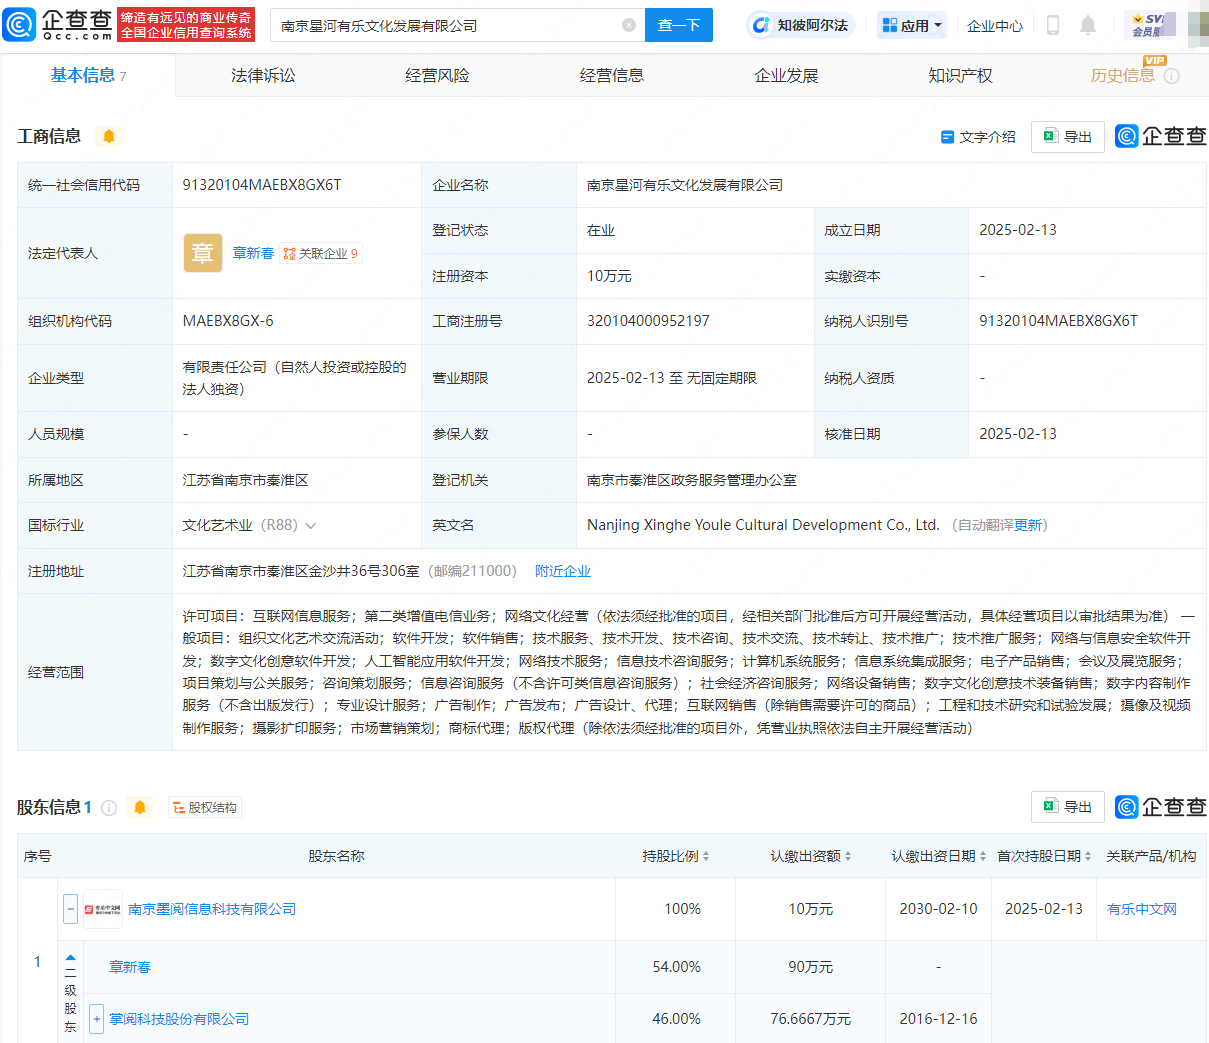Open legal representative 章新春 link
1209x1043 pixels.
(x=253, y=254)
